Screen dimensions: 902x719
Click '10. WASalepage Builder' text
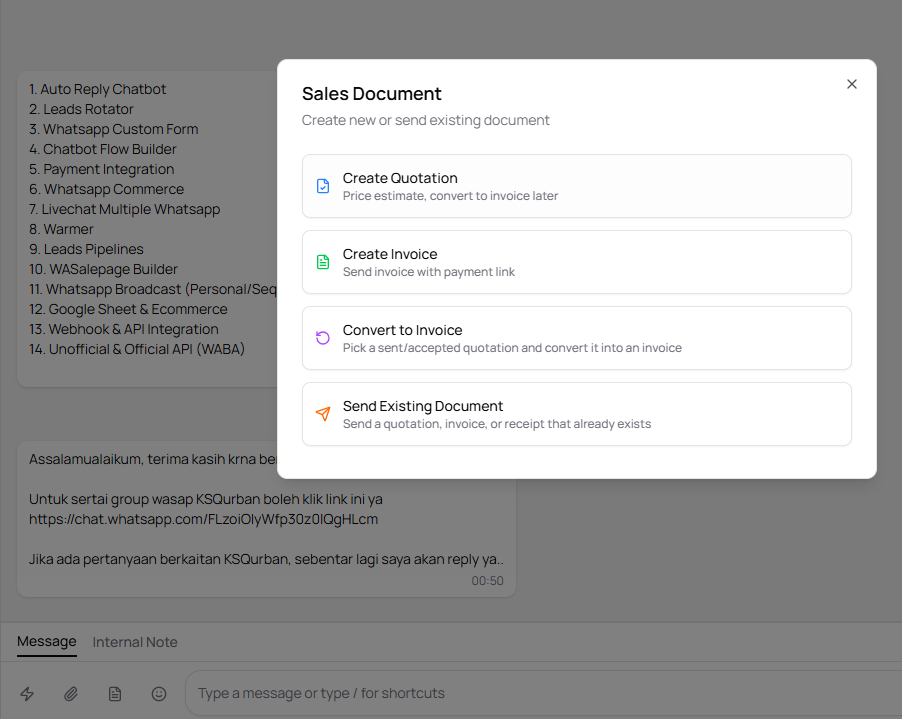(103, 269)
